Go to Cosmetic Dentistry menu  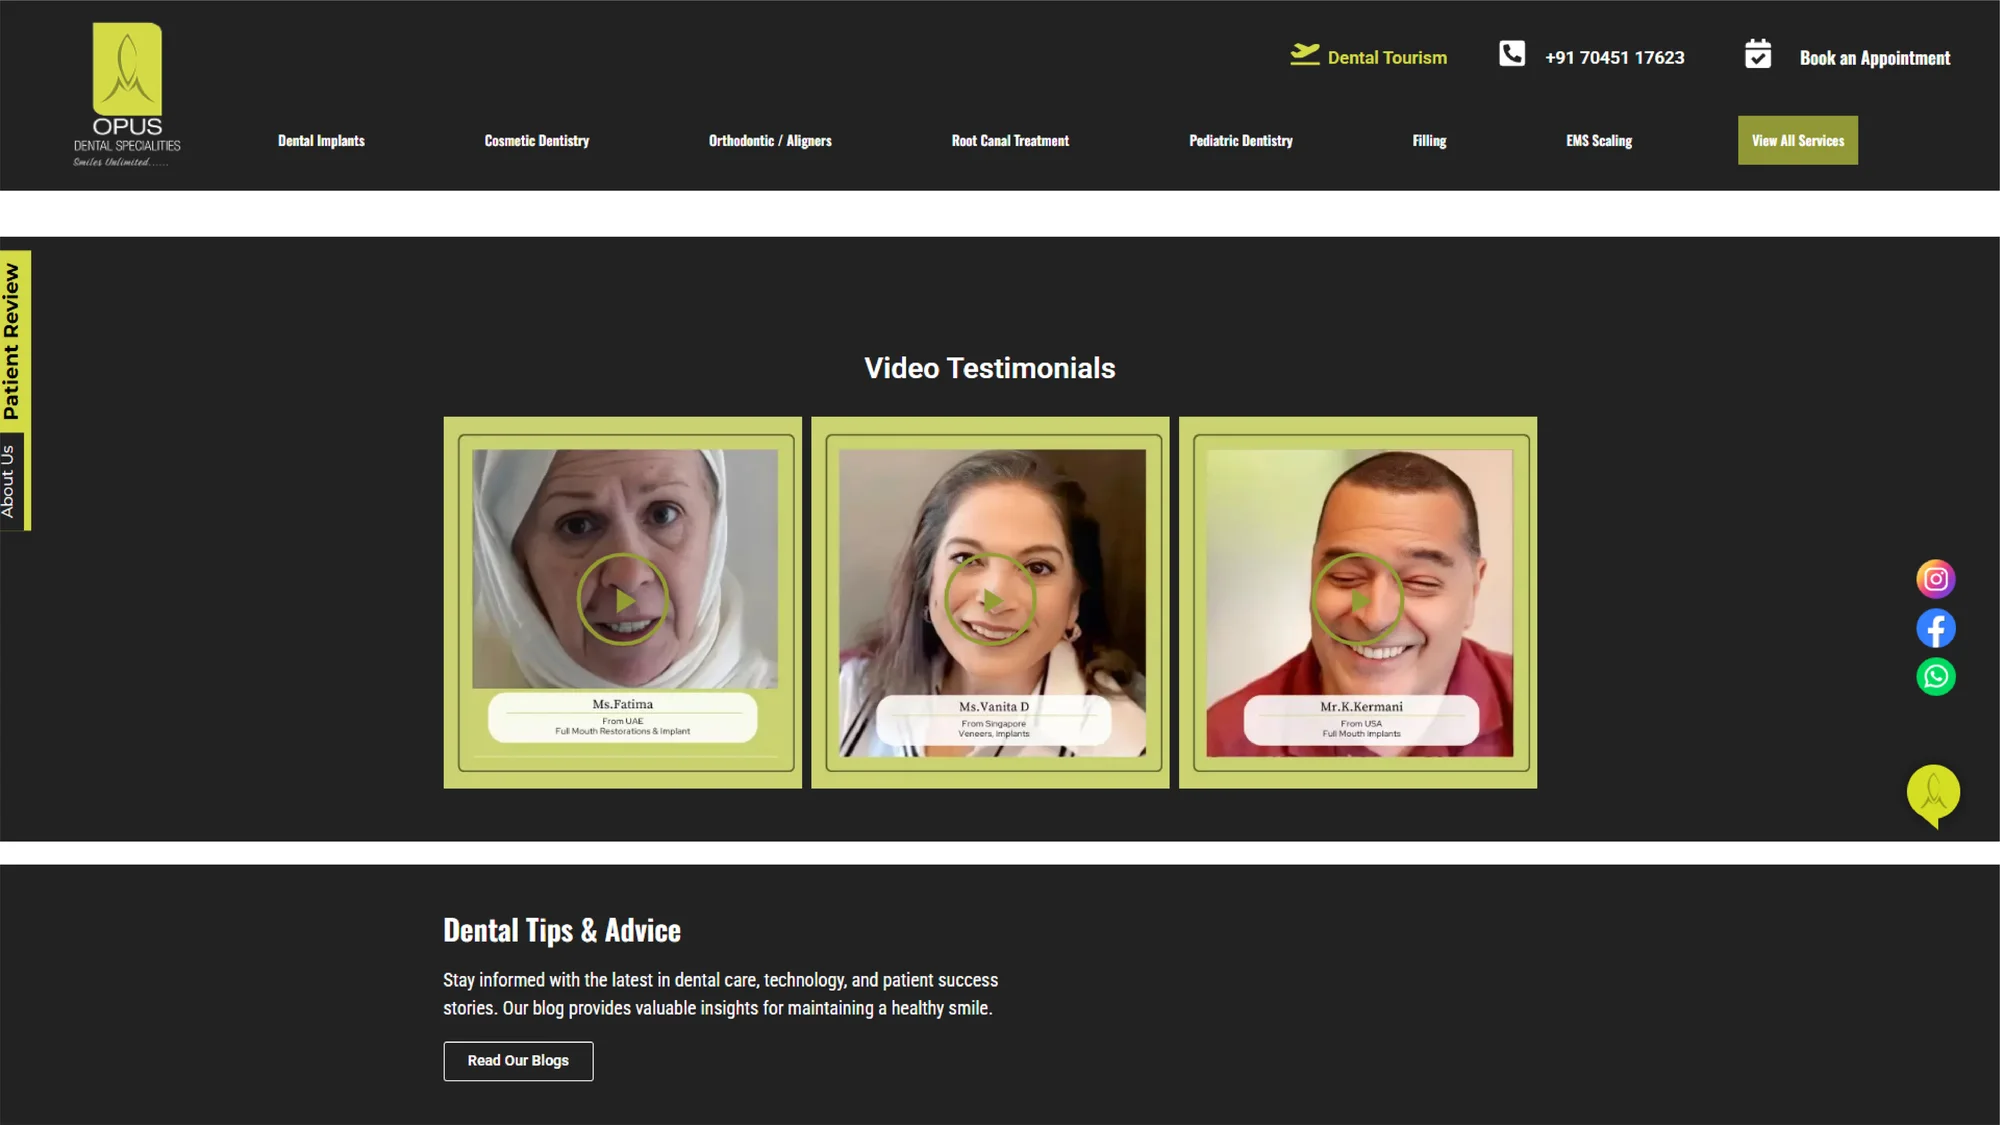click(x=536, y=141)
